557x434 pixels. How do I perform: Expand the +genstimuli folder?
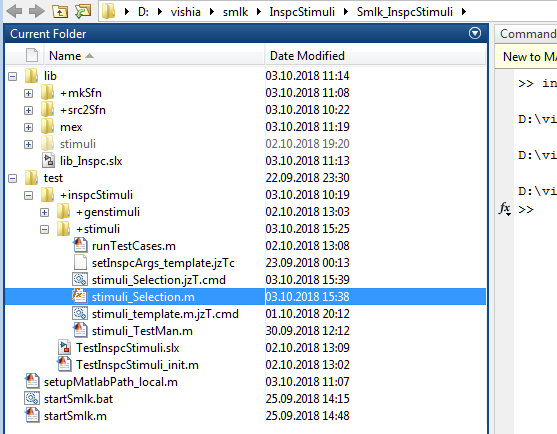pyautogui.click(x=44, y=212)
